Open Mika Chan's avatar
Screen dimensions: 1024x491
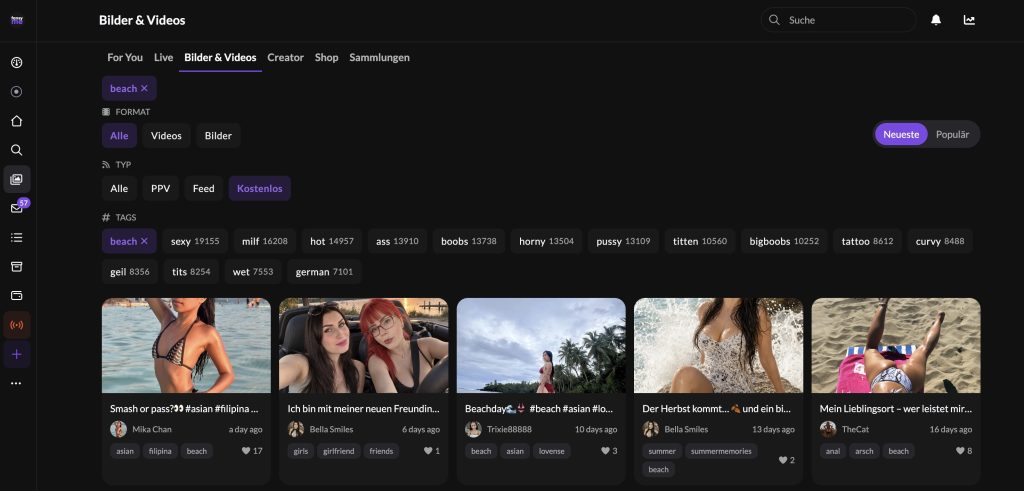[x=118, y=429]
